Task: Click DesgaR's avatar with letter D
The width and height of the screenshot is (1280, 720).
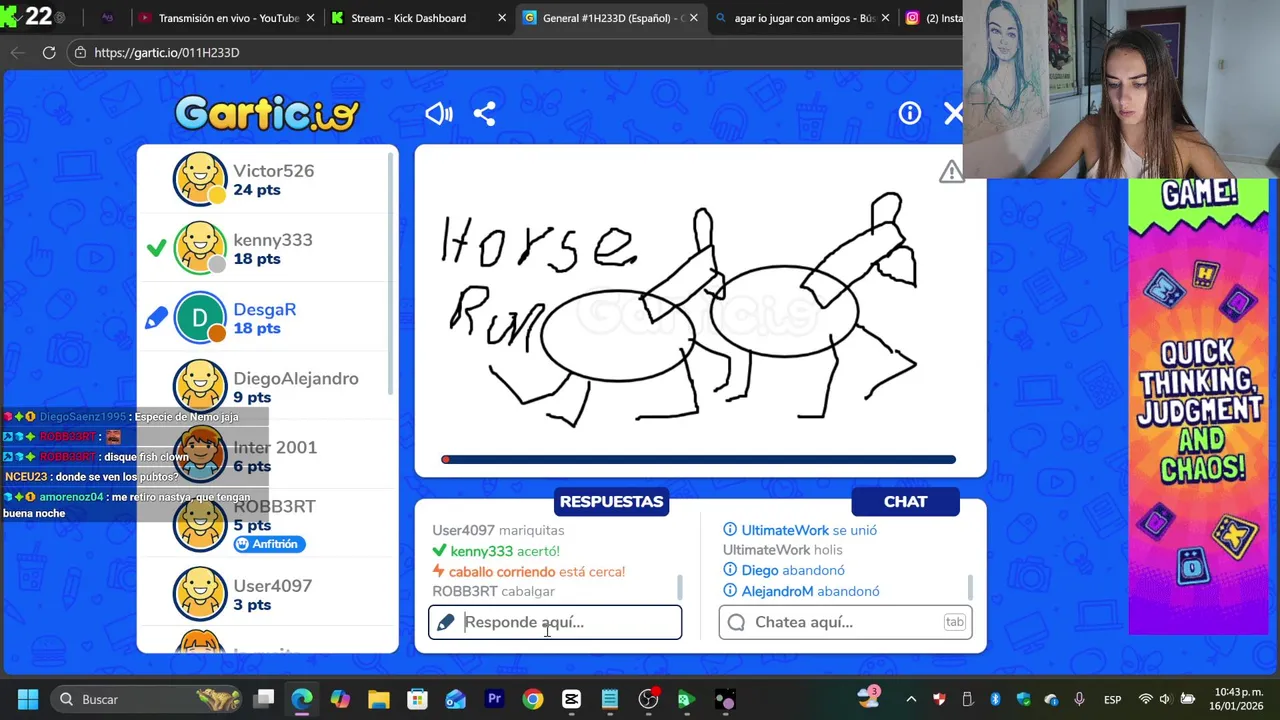Action: coord(200,318)
